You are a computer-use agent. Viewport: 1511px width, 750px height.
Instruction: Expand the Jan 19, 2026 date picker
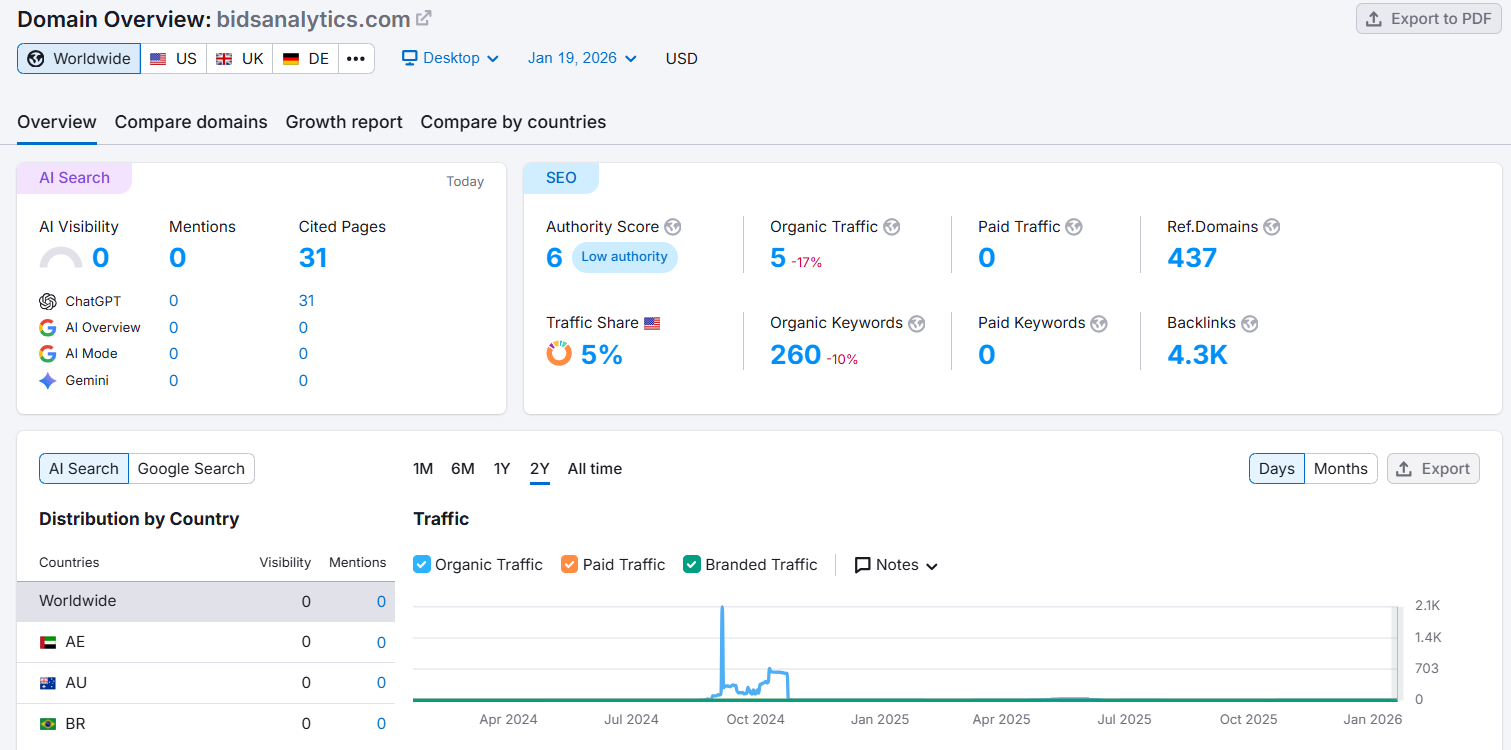tap(582, 58)
